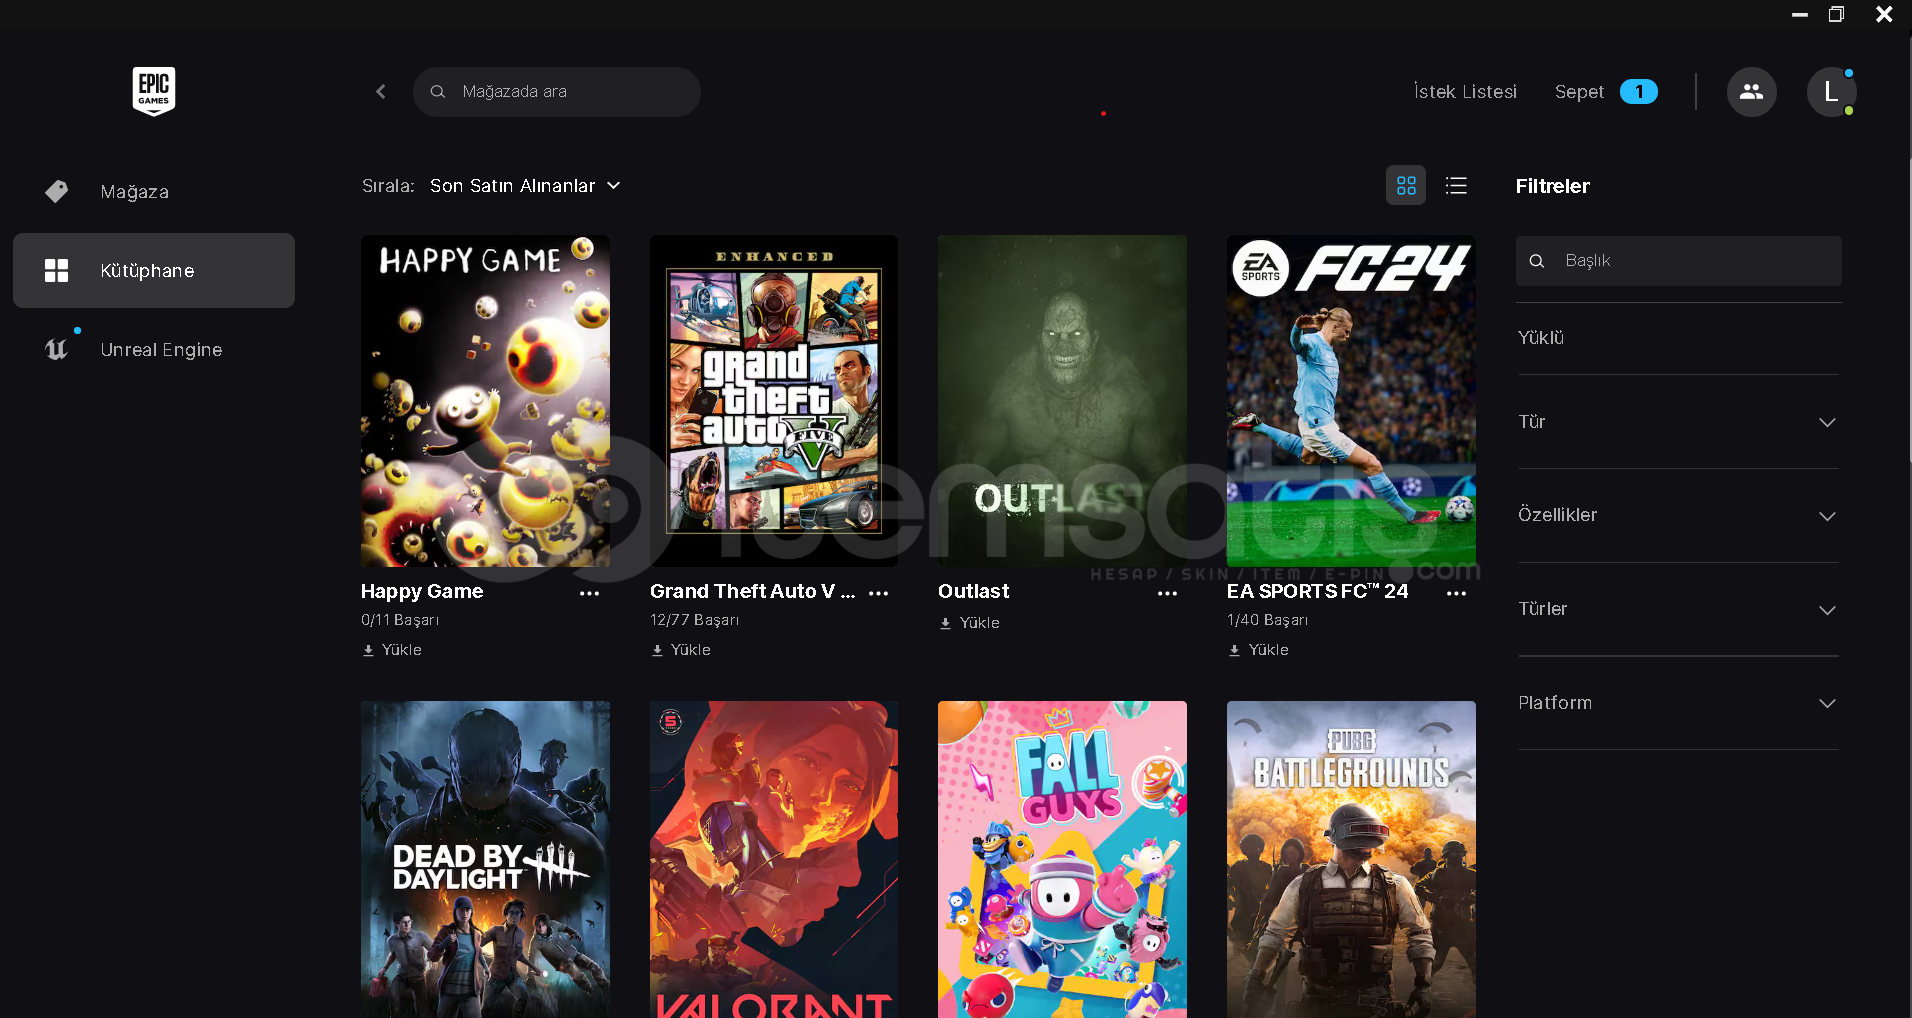The width and height of the screenshot is (1912, 1018).
Task: Open the Valorant cover thumbnail
Action: (774, 859)
